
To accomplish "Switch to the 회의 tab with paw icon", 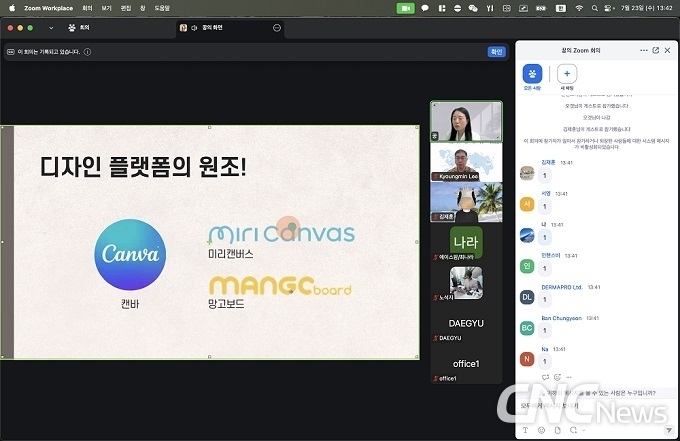I will pos(79,28).
